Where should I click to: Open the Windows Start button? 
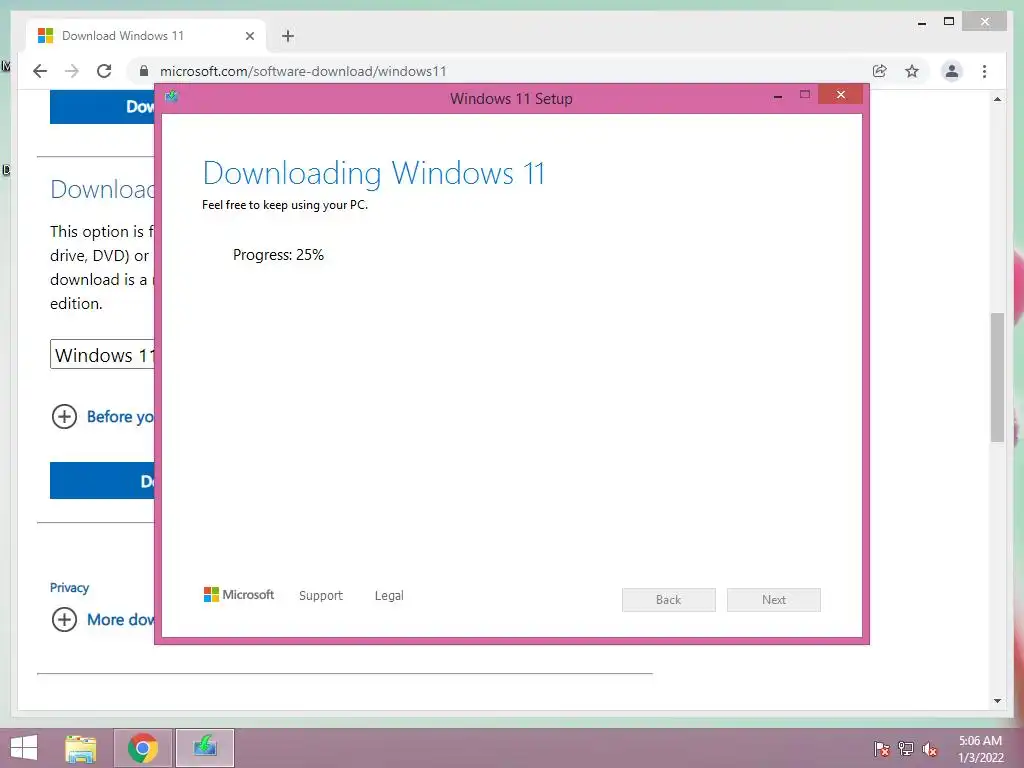[24, 748]
